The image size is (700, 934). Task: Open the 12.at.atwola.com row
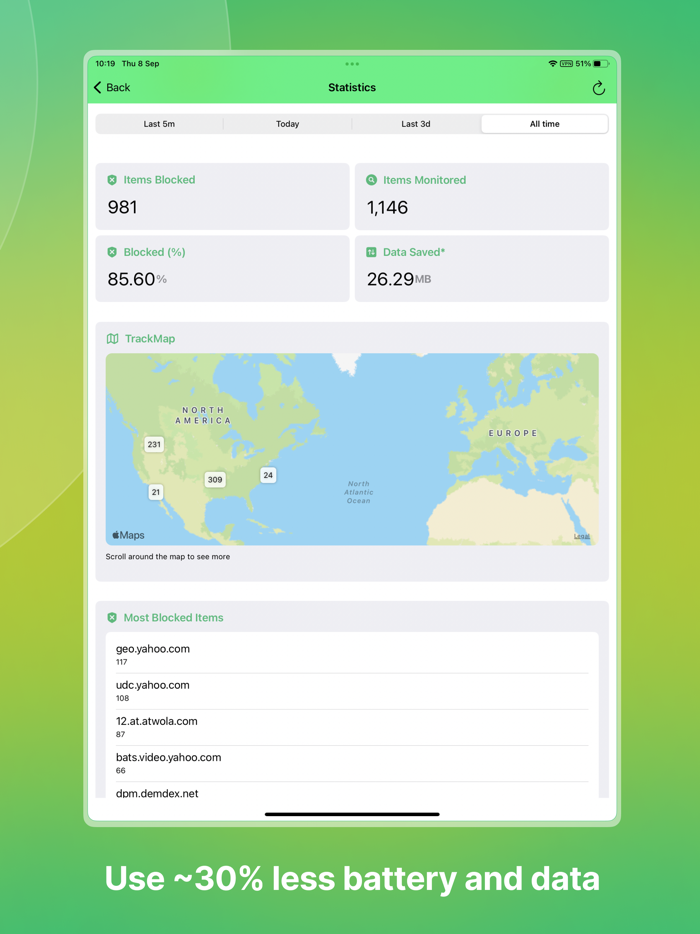click(x=352, y=727)
